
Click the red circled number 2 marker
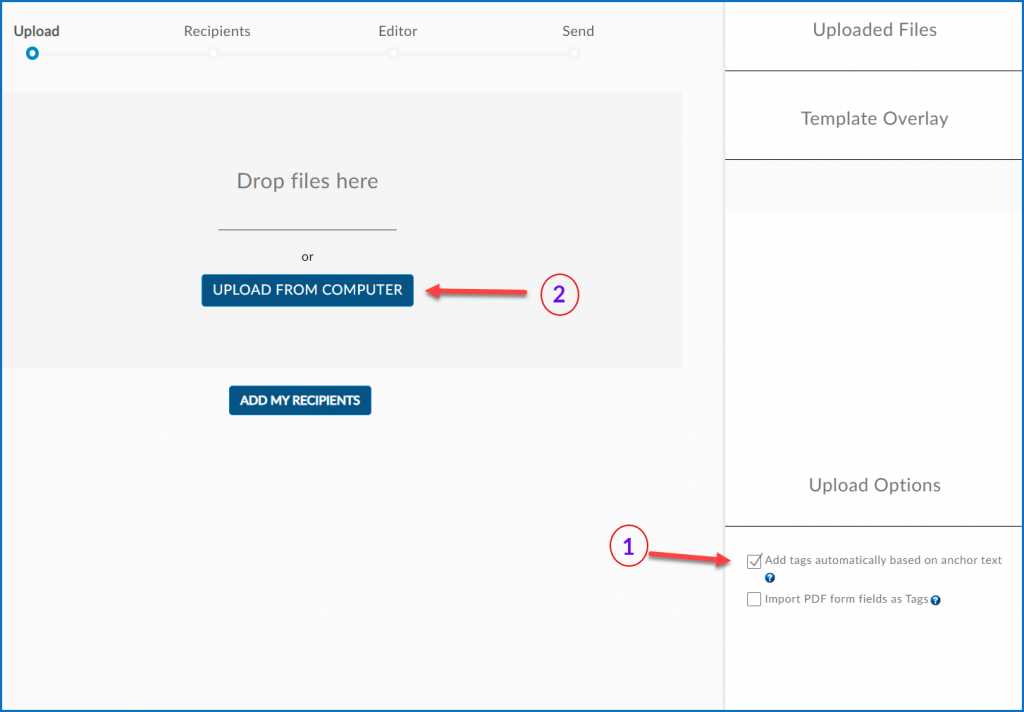pyautogui.click(x=559, y=294)
